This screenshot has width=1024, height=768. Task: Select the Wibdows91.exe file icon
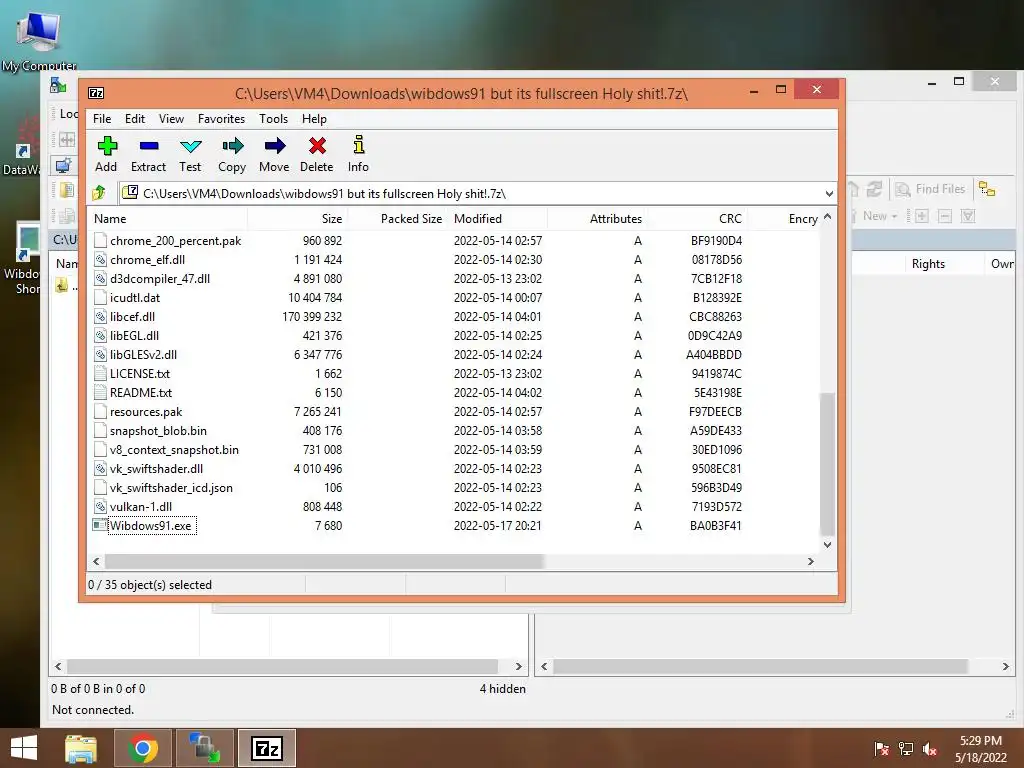[100, 525]
